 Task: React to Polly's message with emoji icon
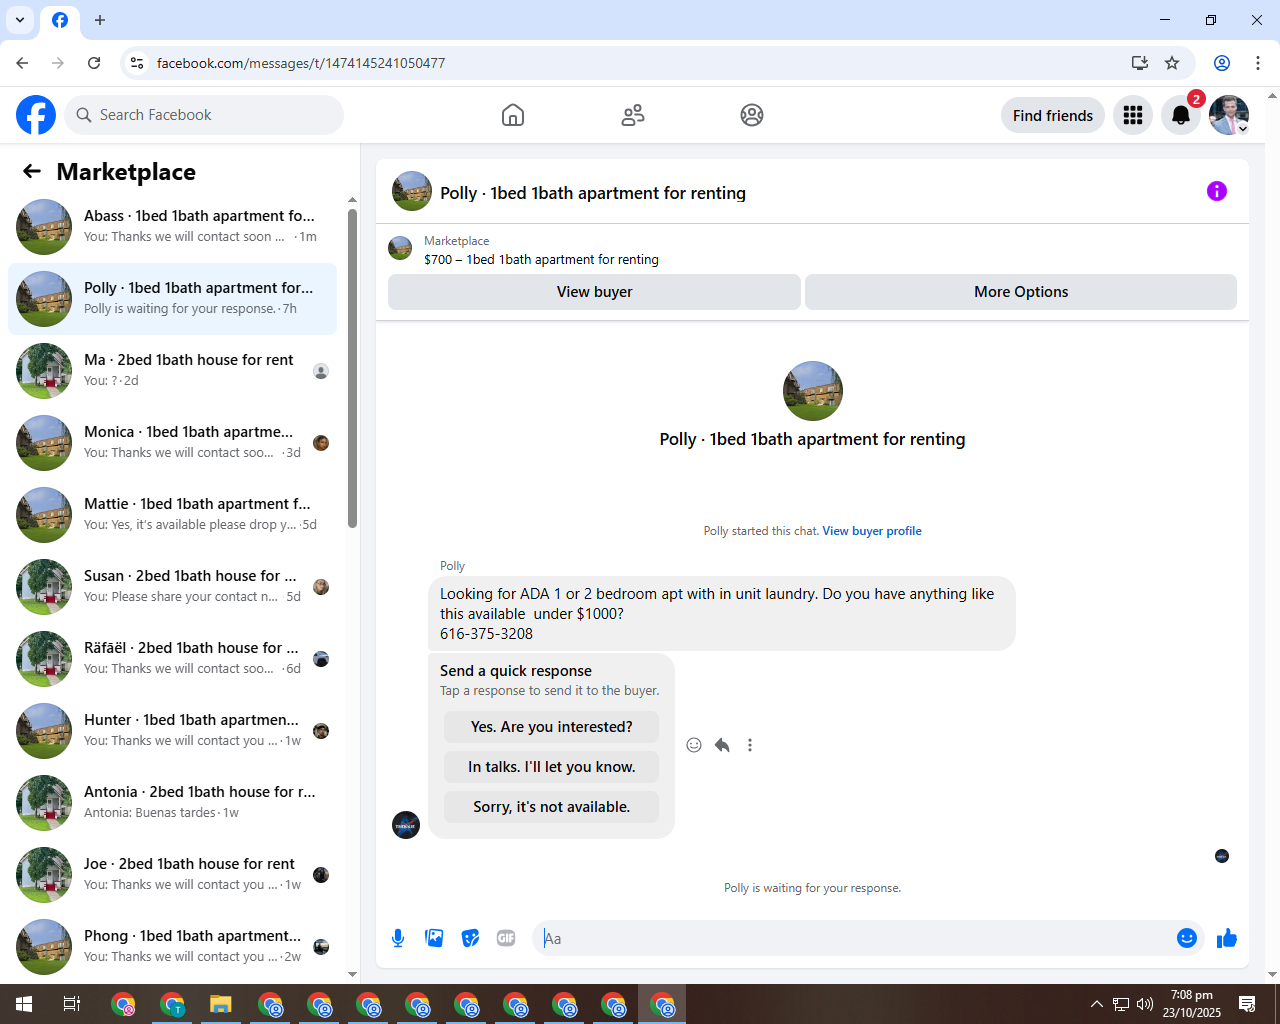coord(694,745)
